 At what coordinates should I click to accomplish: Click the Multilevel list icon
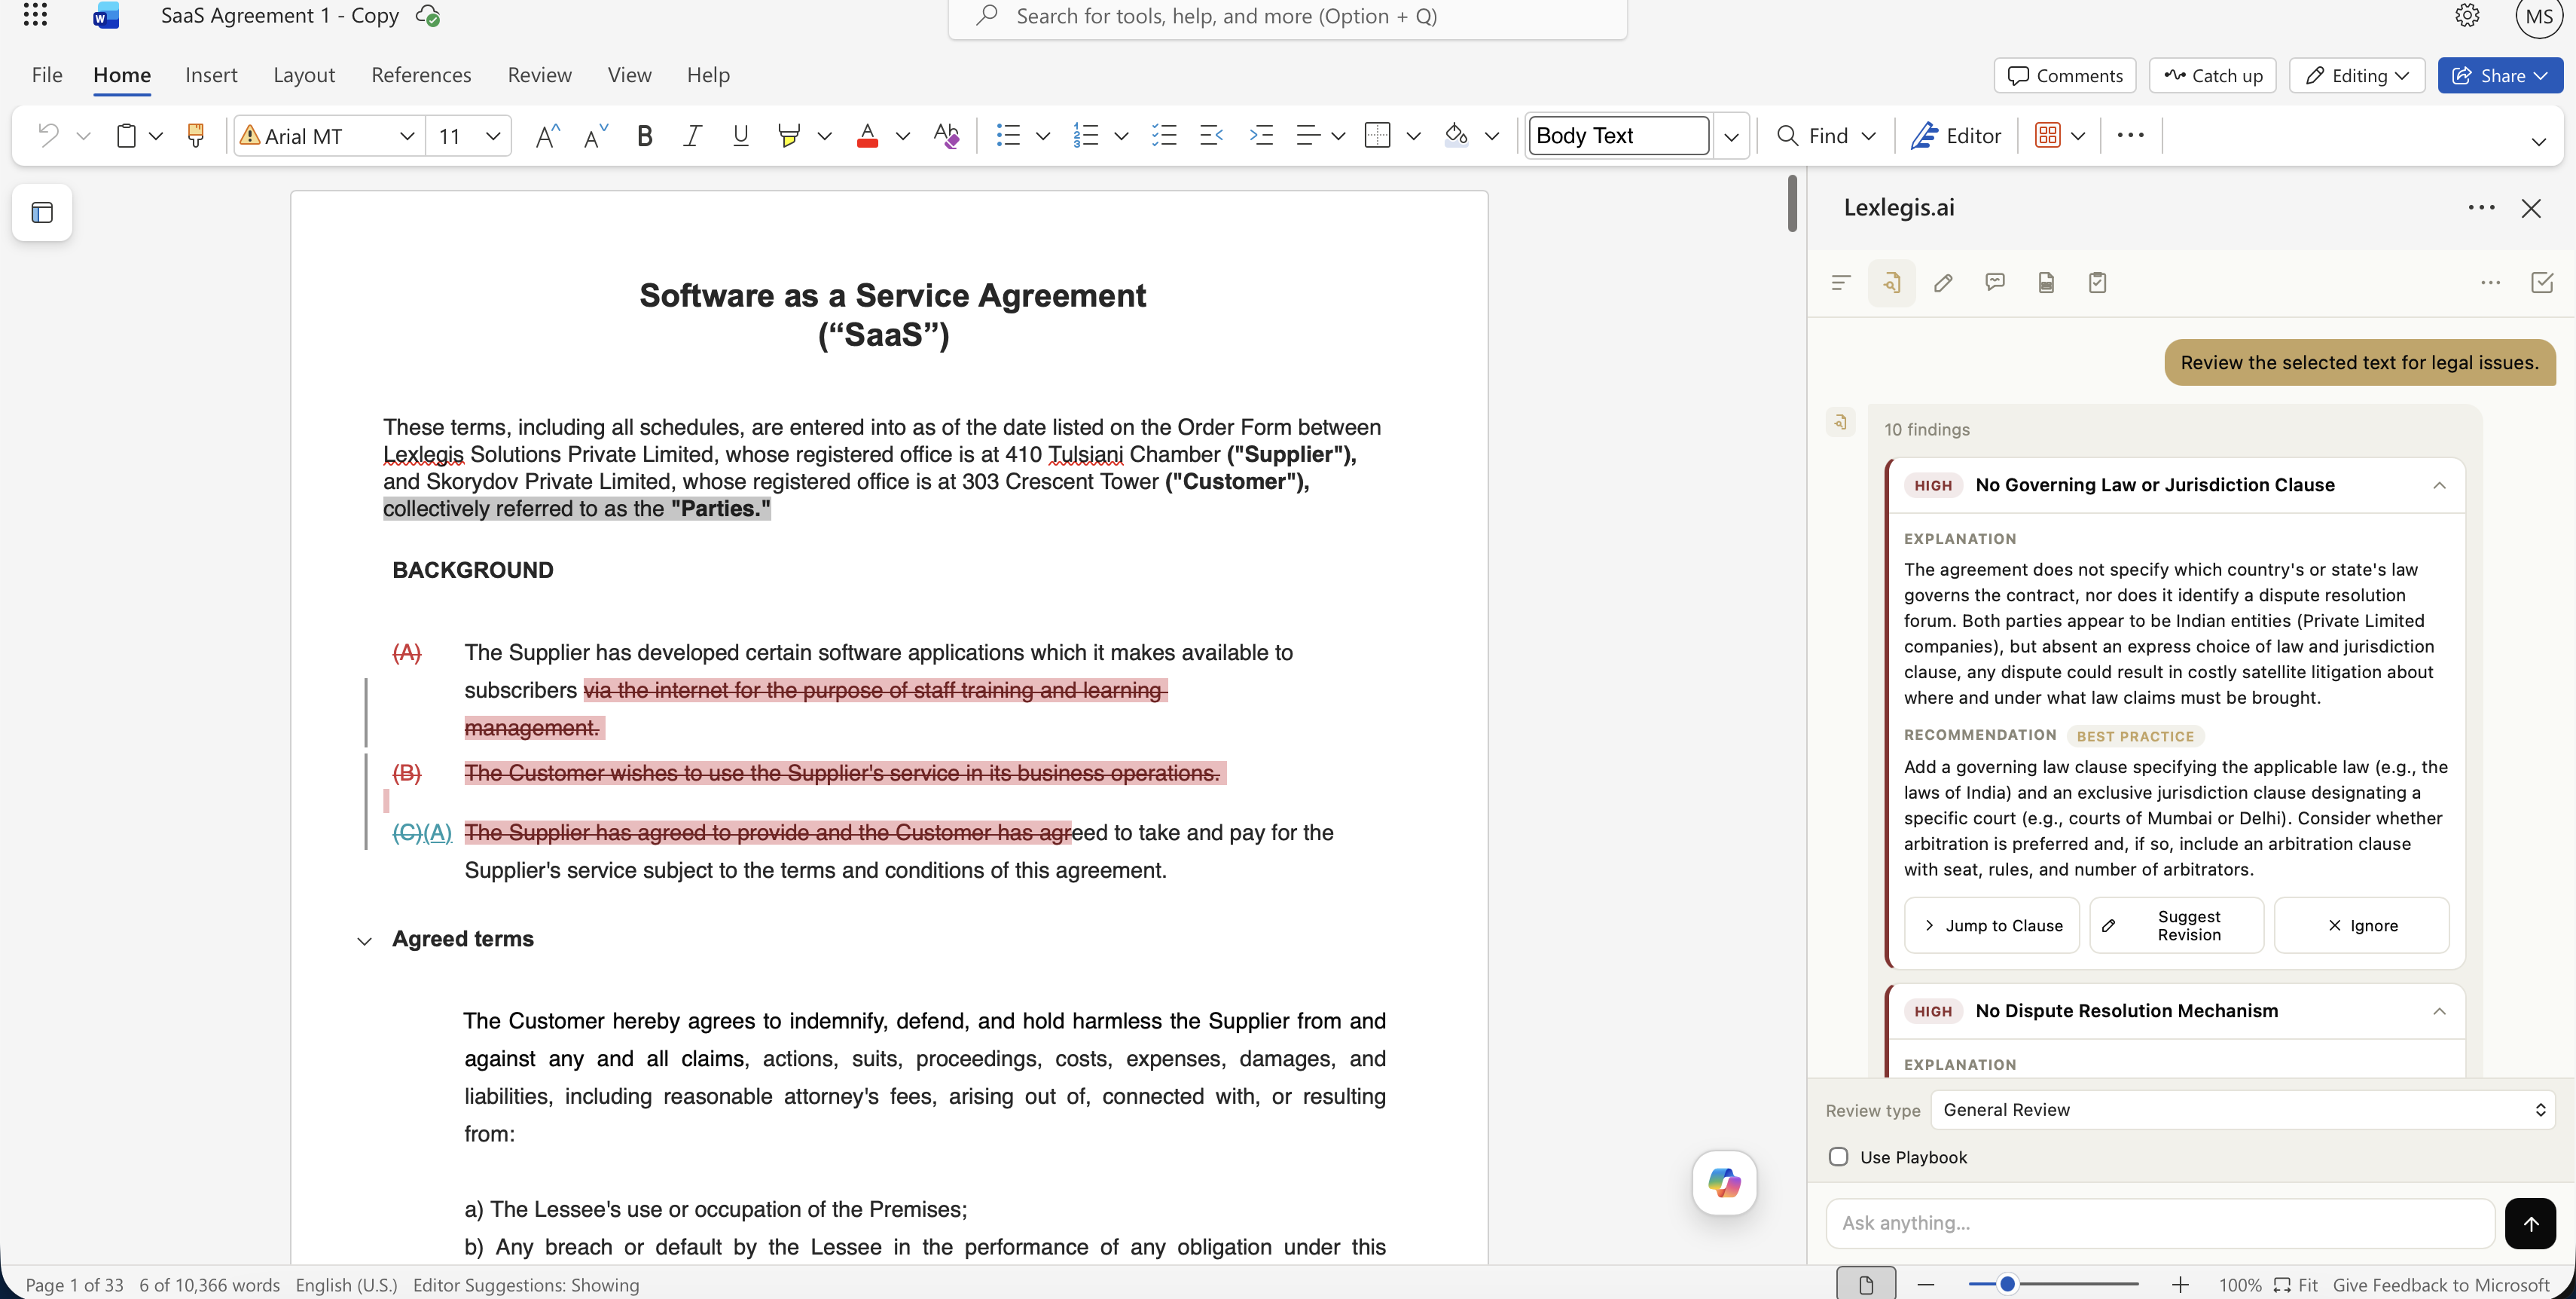[1164, 135]
